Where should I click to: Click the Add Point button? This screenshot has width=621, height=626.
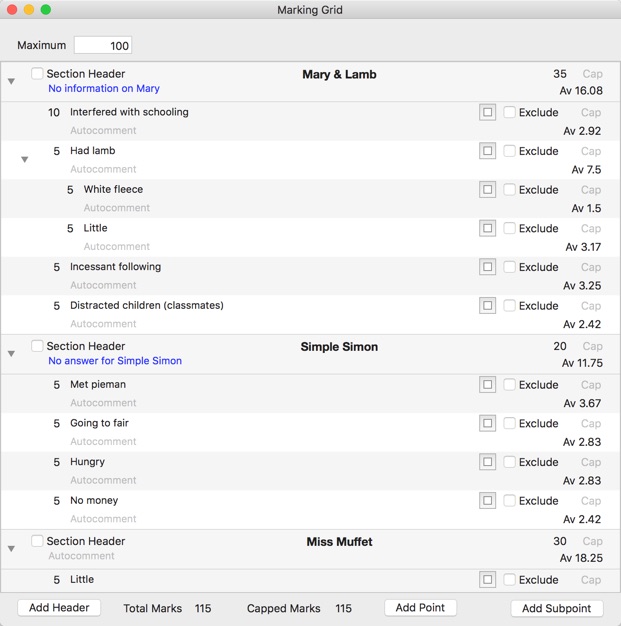(x=420, y=608)
